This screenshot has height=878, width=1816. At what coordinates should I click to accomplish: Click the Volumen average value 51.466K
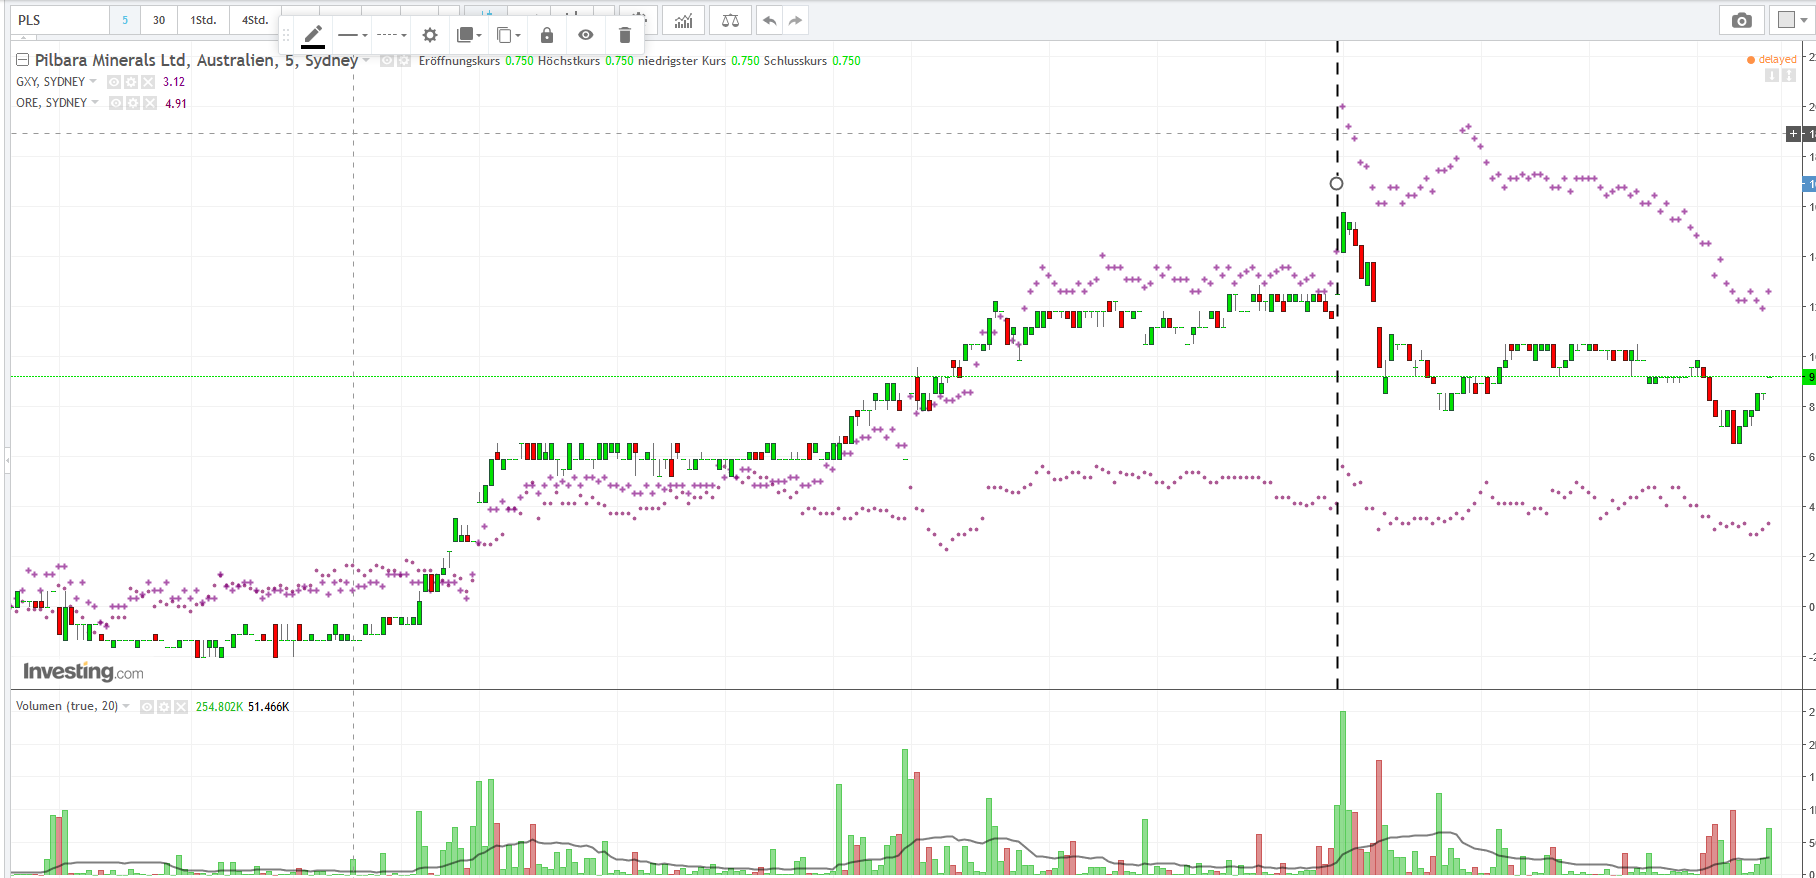pos(269,707)
